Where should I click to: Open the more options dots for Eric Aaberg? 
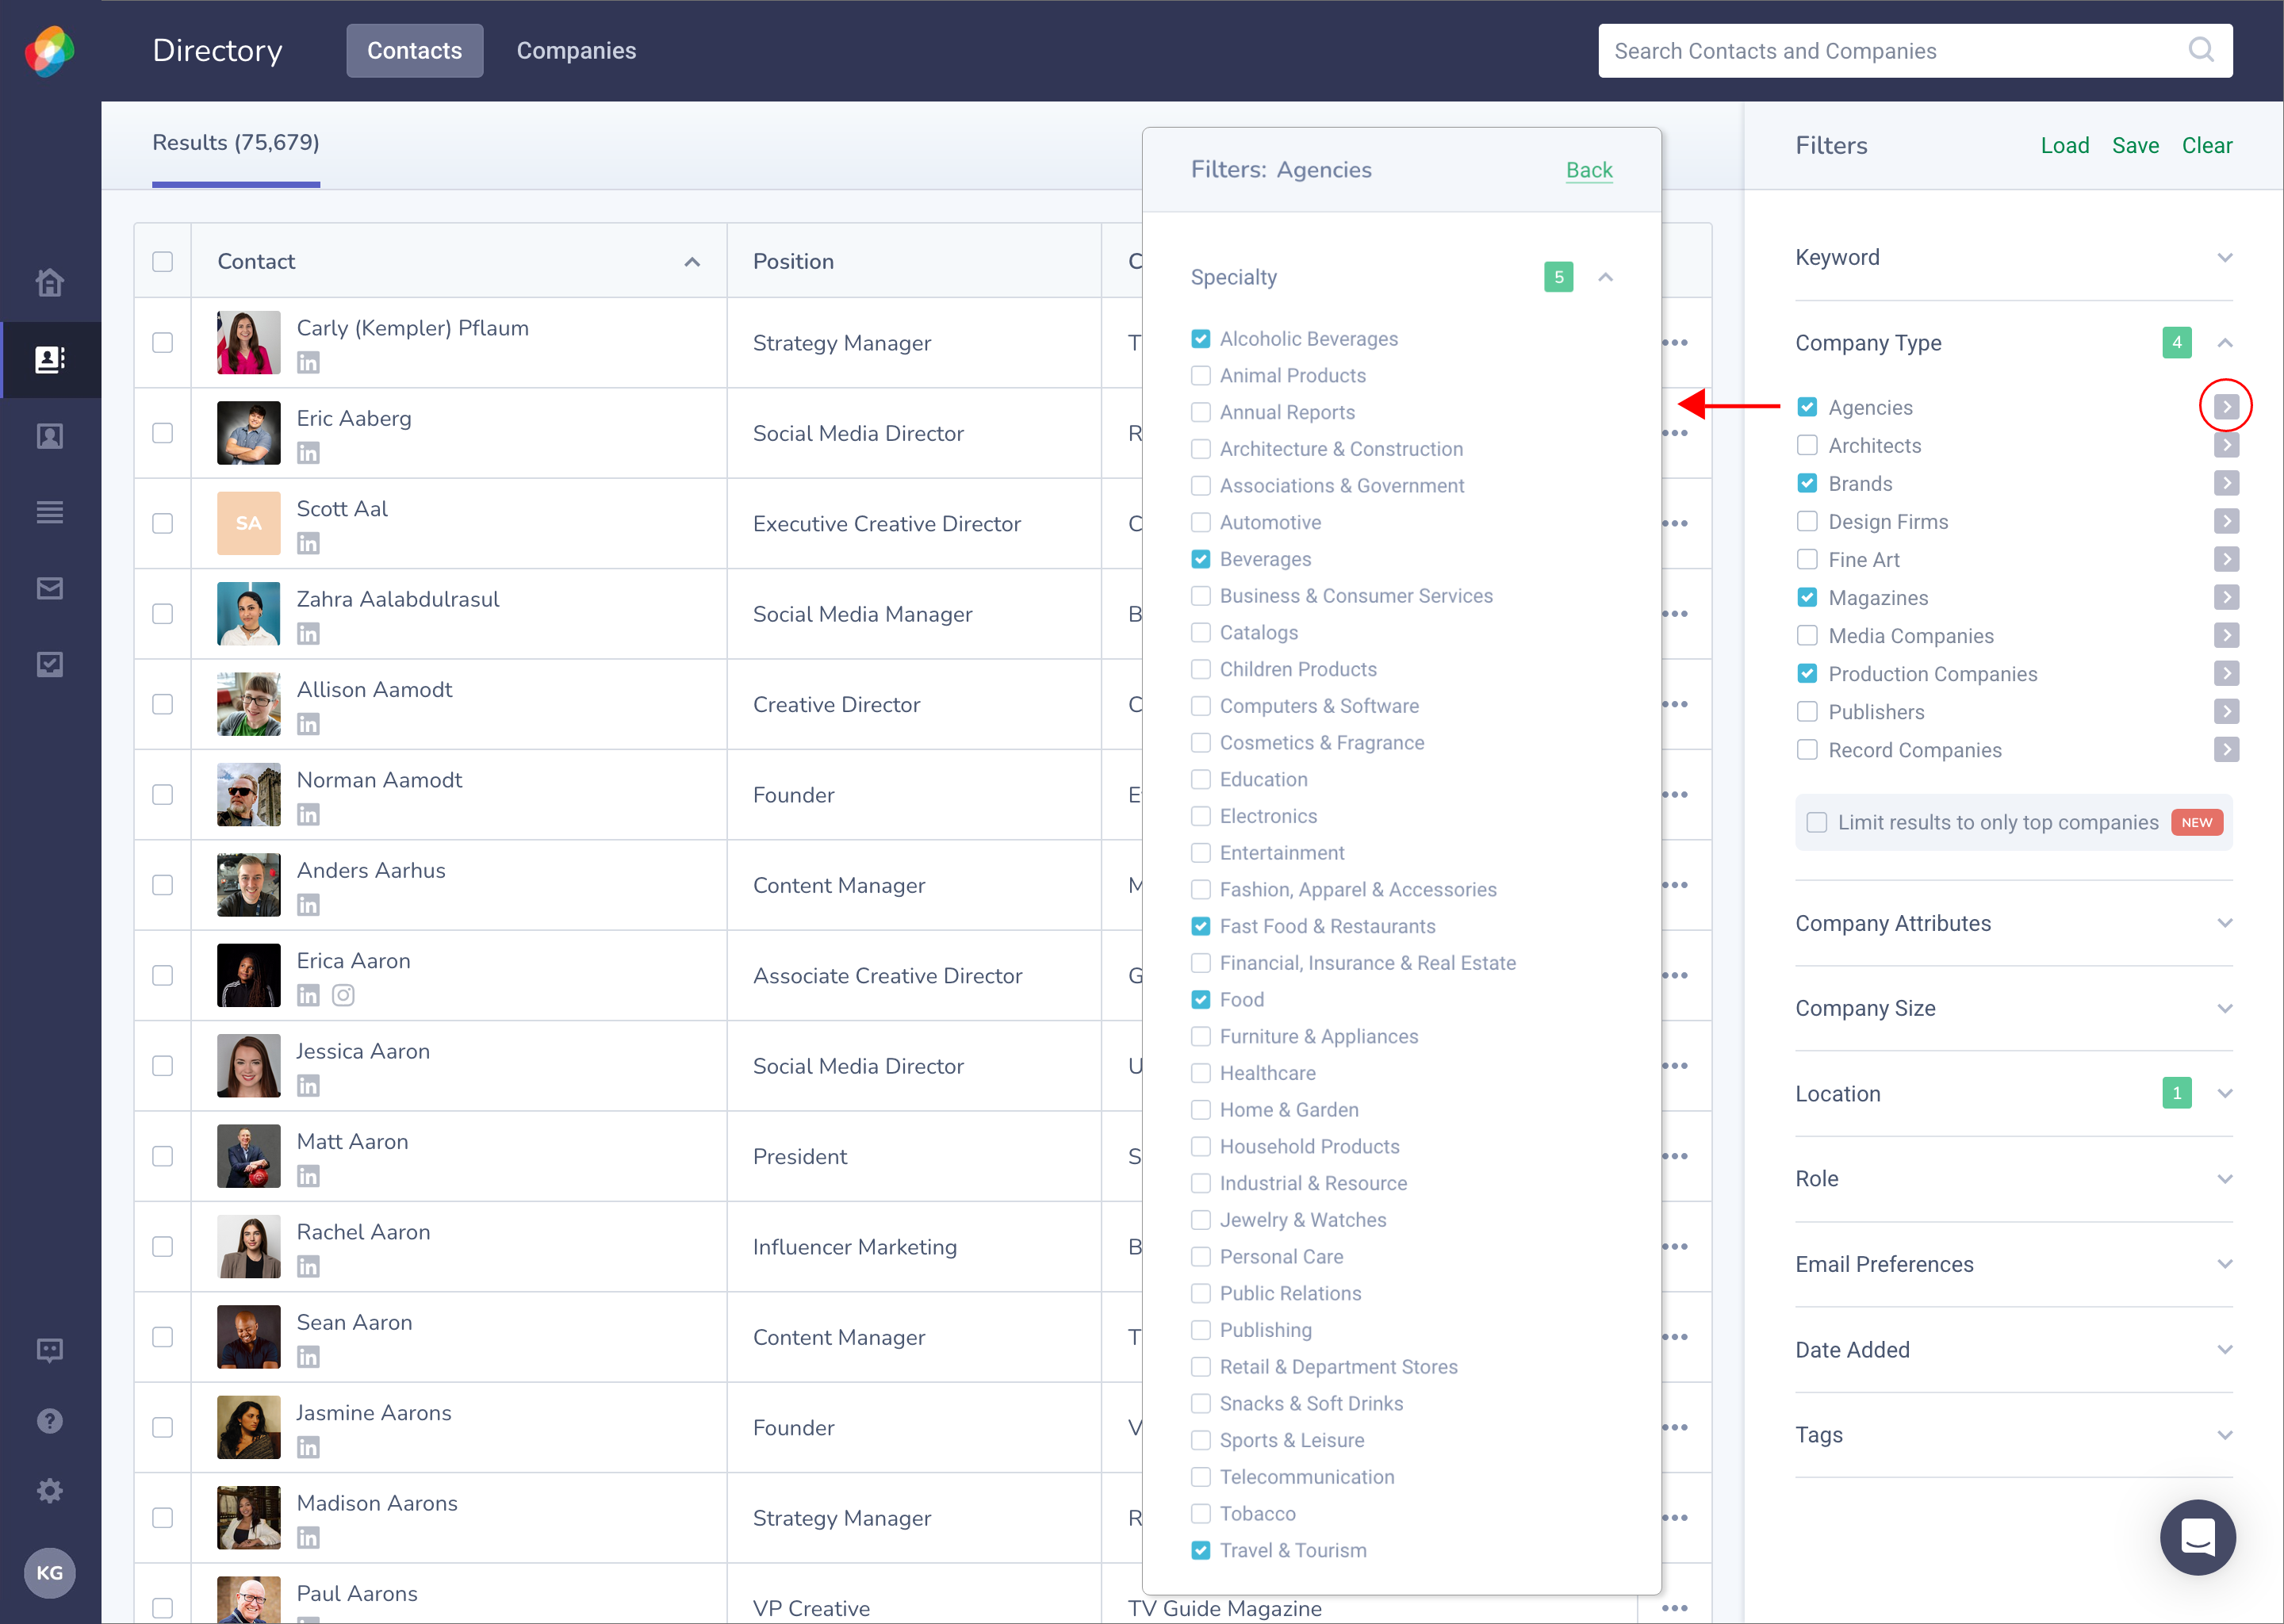[1675, 433]
